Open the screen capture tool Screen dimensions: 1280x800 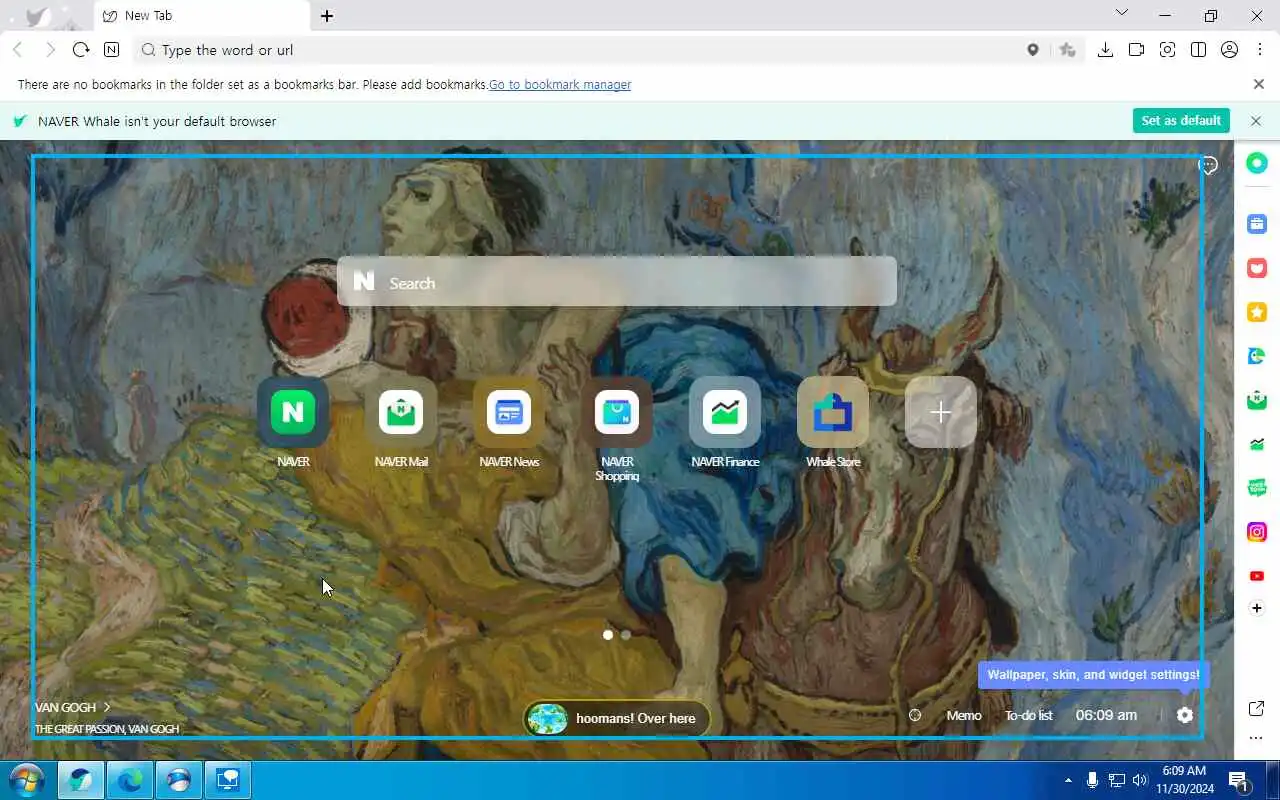[x=1167, y=50]
